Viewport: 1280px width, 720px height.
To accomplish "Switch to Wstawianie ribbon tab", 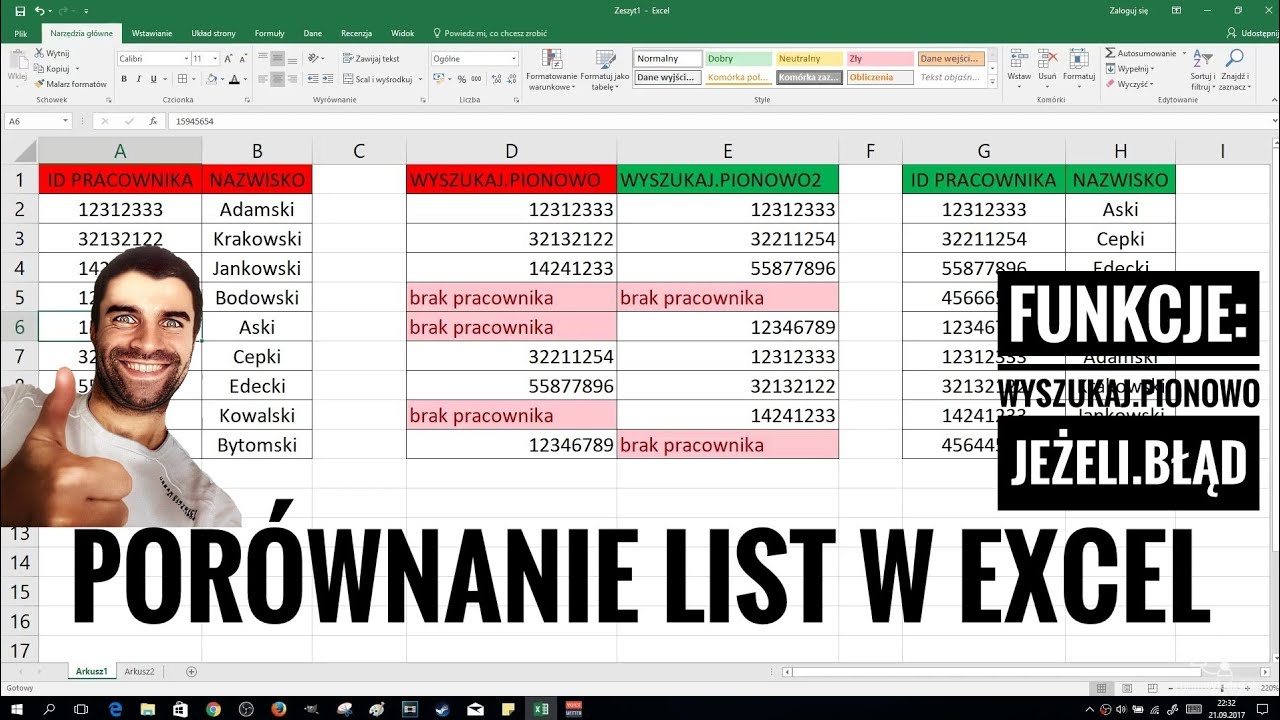I will point(152,33).
